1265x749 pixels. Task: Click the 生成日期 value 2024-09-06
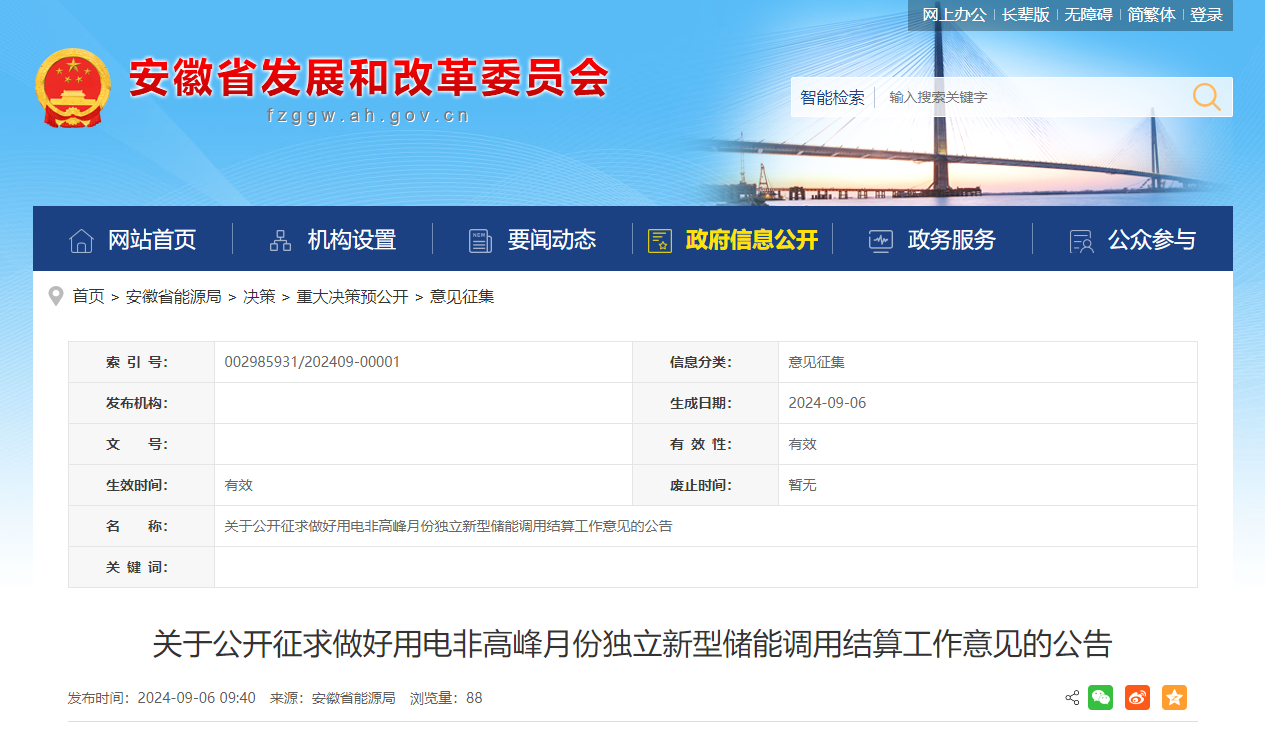coord(827,403)
